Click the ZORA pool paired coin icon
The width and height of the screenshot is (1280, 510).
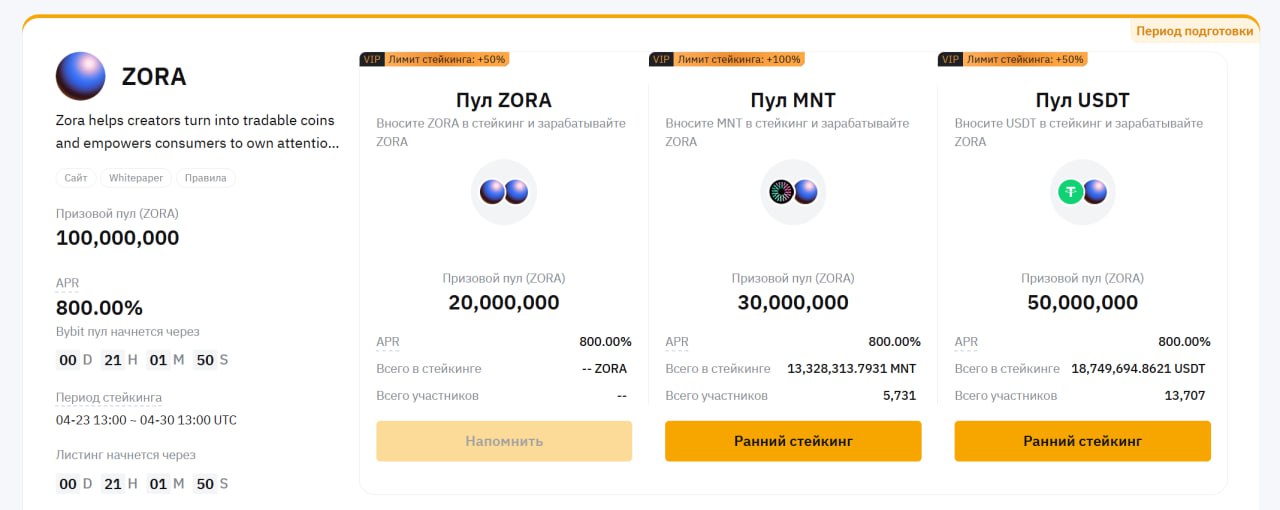[504, 192]
